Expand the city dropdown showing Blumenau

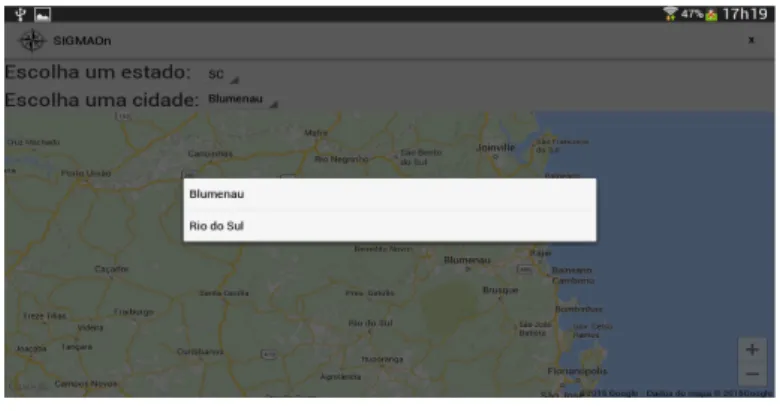point(243,100)
